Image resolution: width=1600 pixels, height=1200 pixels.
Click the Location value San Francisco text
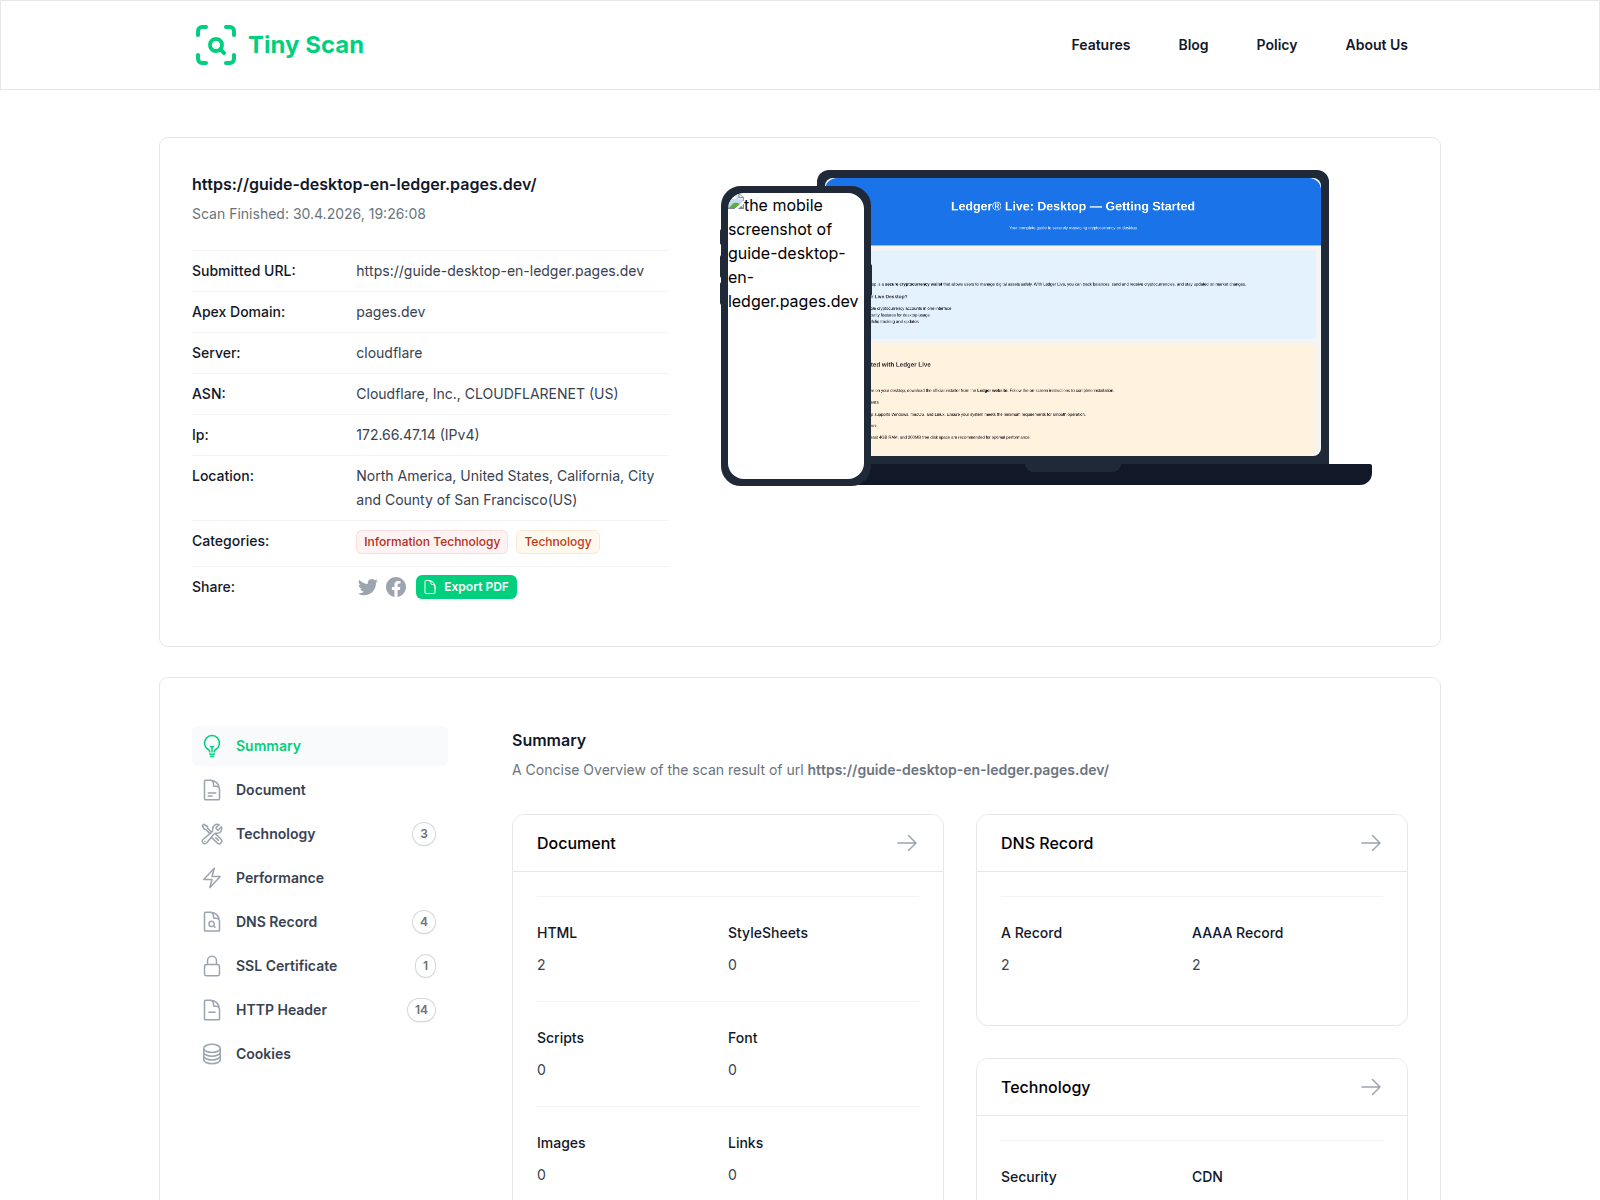(x=505, y=488)
